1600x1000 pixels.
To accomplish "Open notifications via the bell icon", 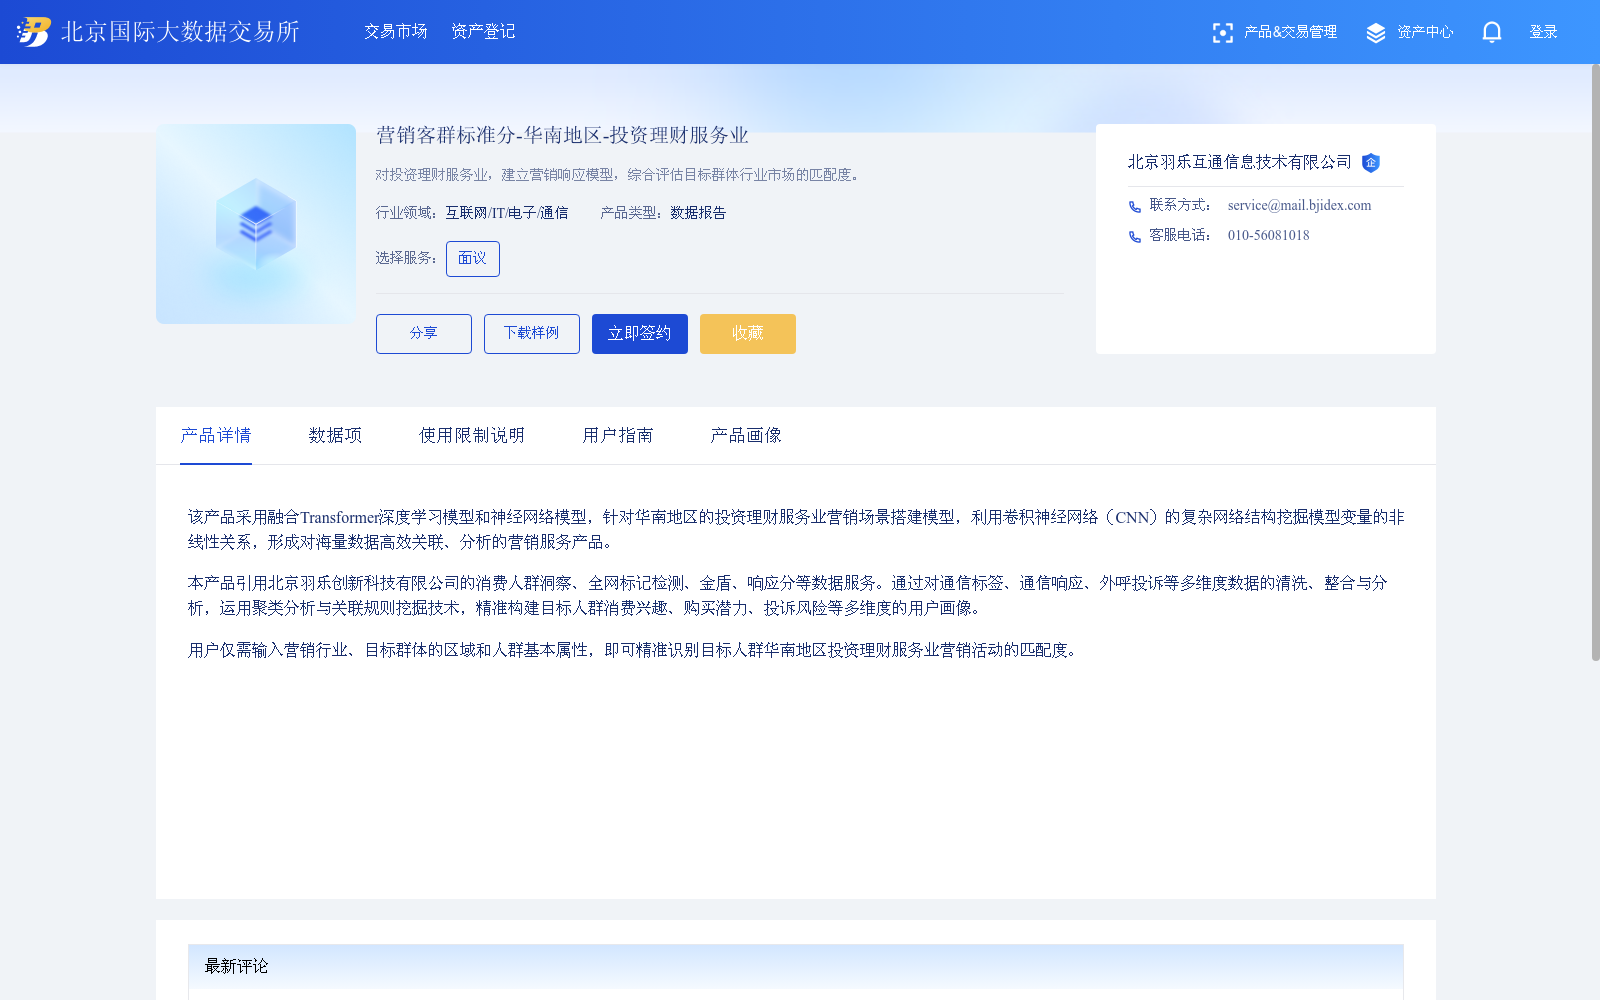I will [1491, 32].
